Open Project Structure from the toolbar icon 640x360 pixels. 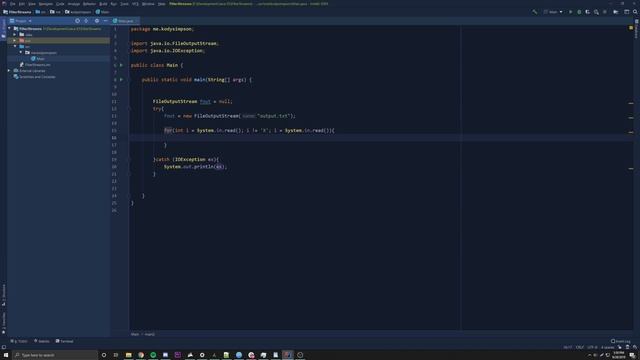(616, 12)
